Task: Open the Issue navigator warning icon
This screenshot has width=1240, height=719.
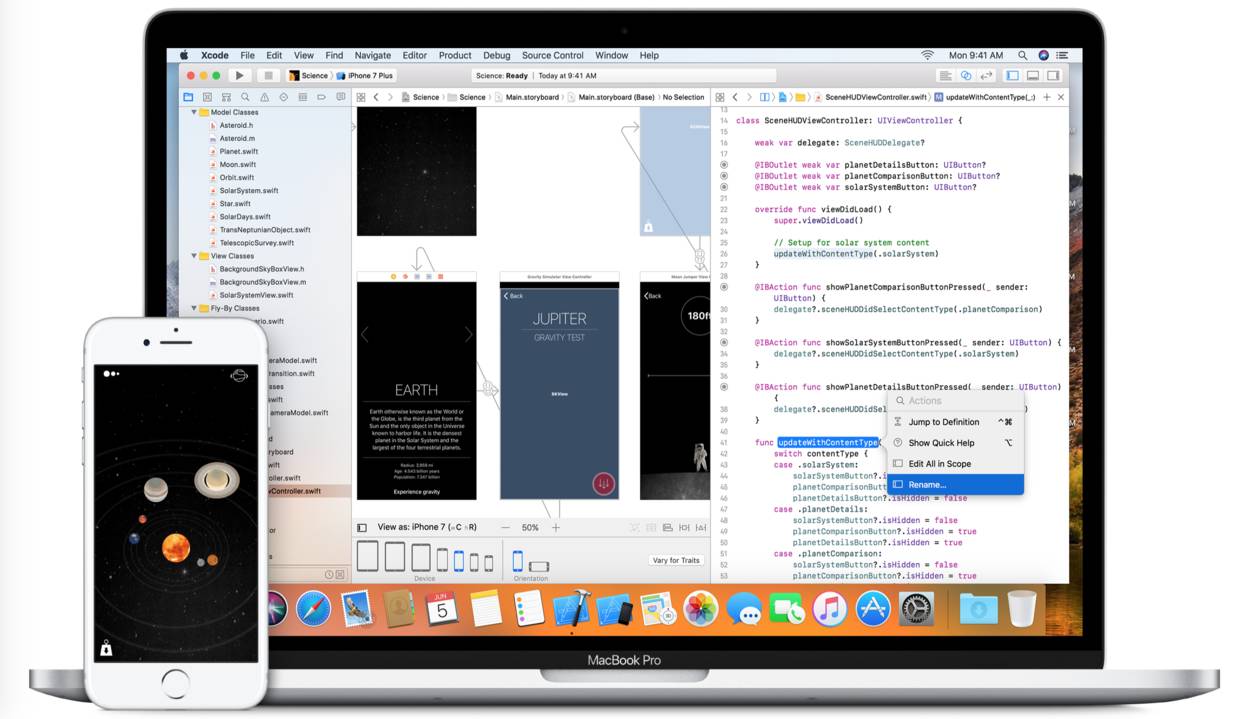Action: click(x=264, y=97)
